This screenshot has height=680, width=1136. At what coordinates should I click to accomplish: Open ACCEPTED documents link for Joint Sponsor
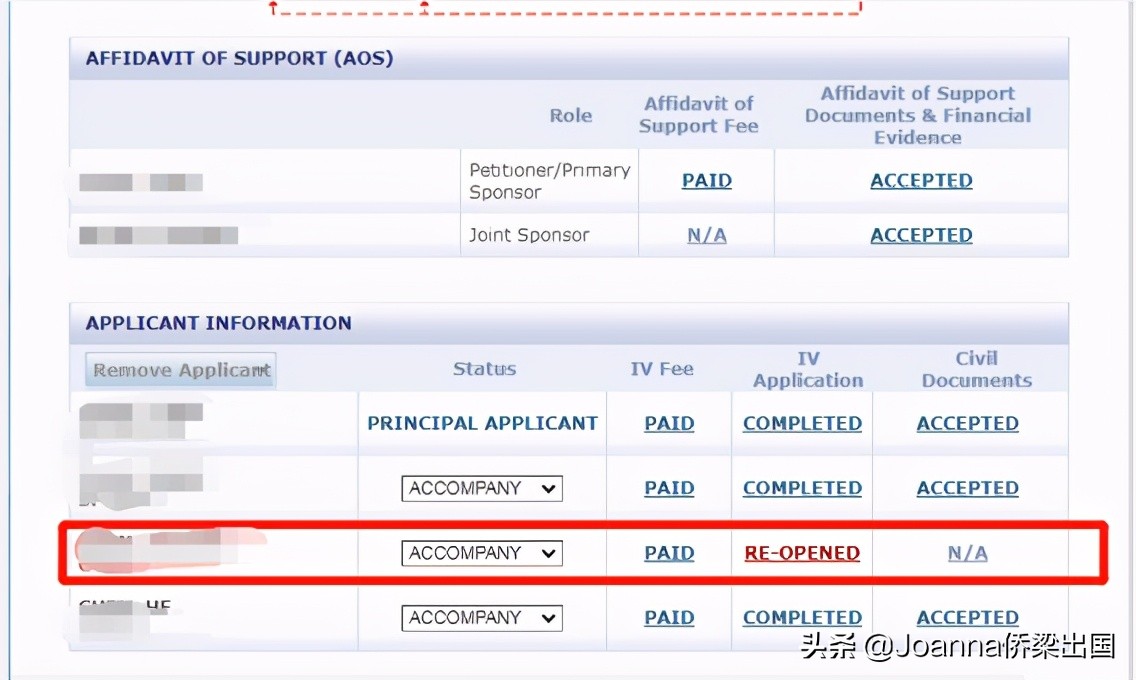(921, 236)
